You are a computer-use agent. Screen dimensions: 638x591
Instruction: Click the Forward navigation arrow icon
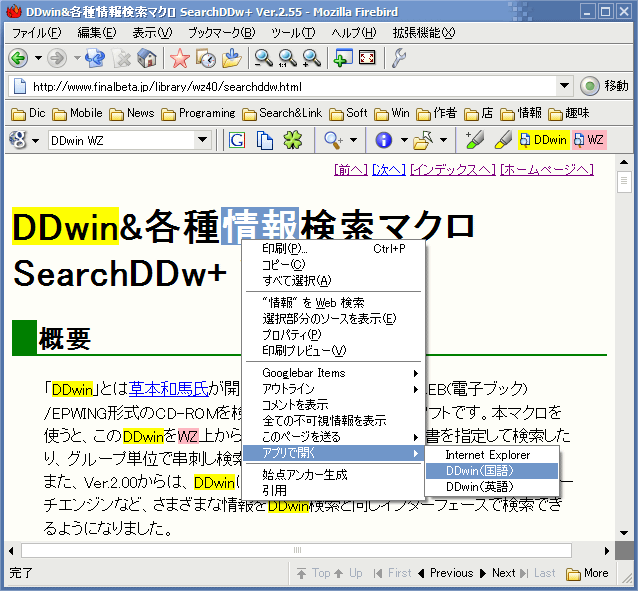(57, 58)
